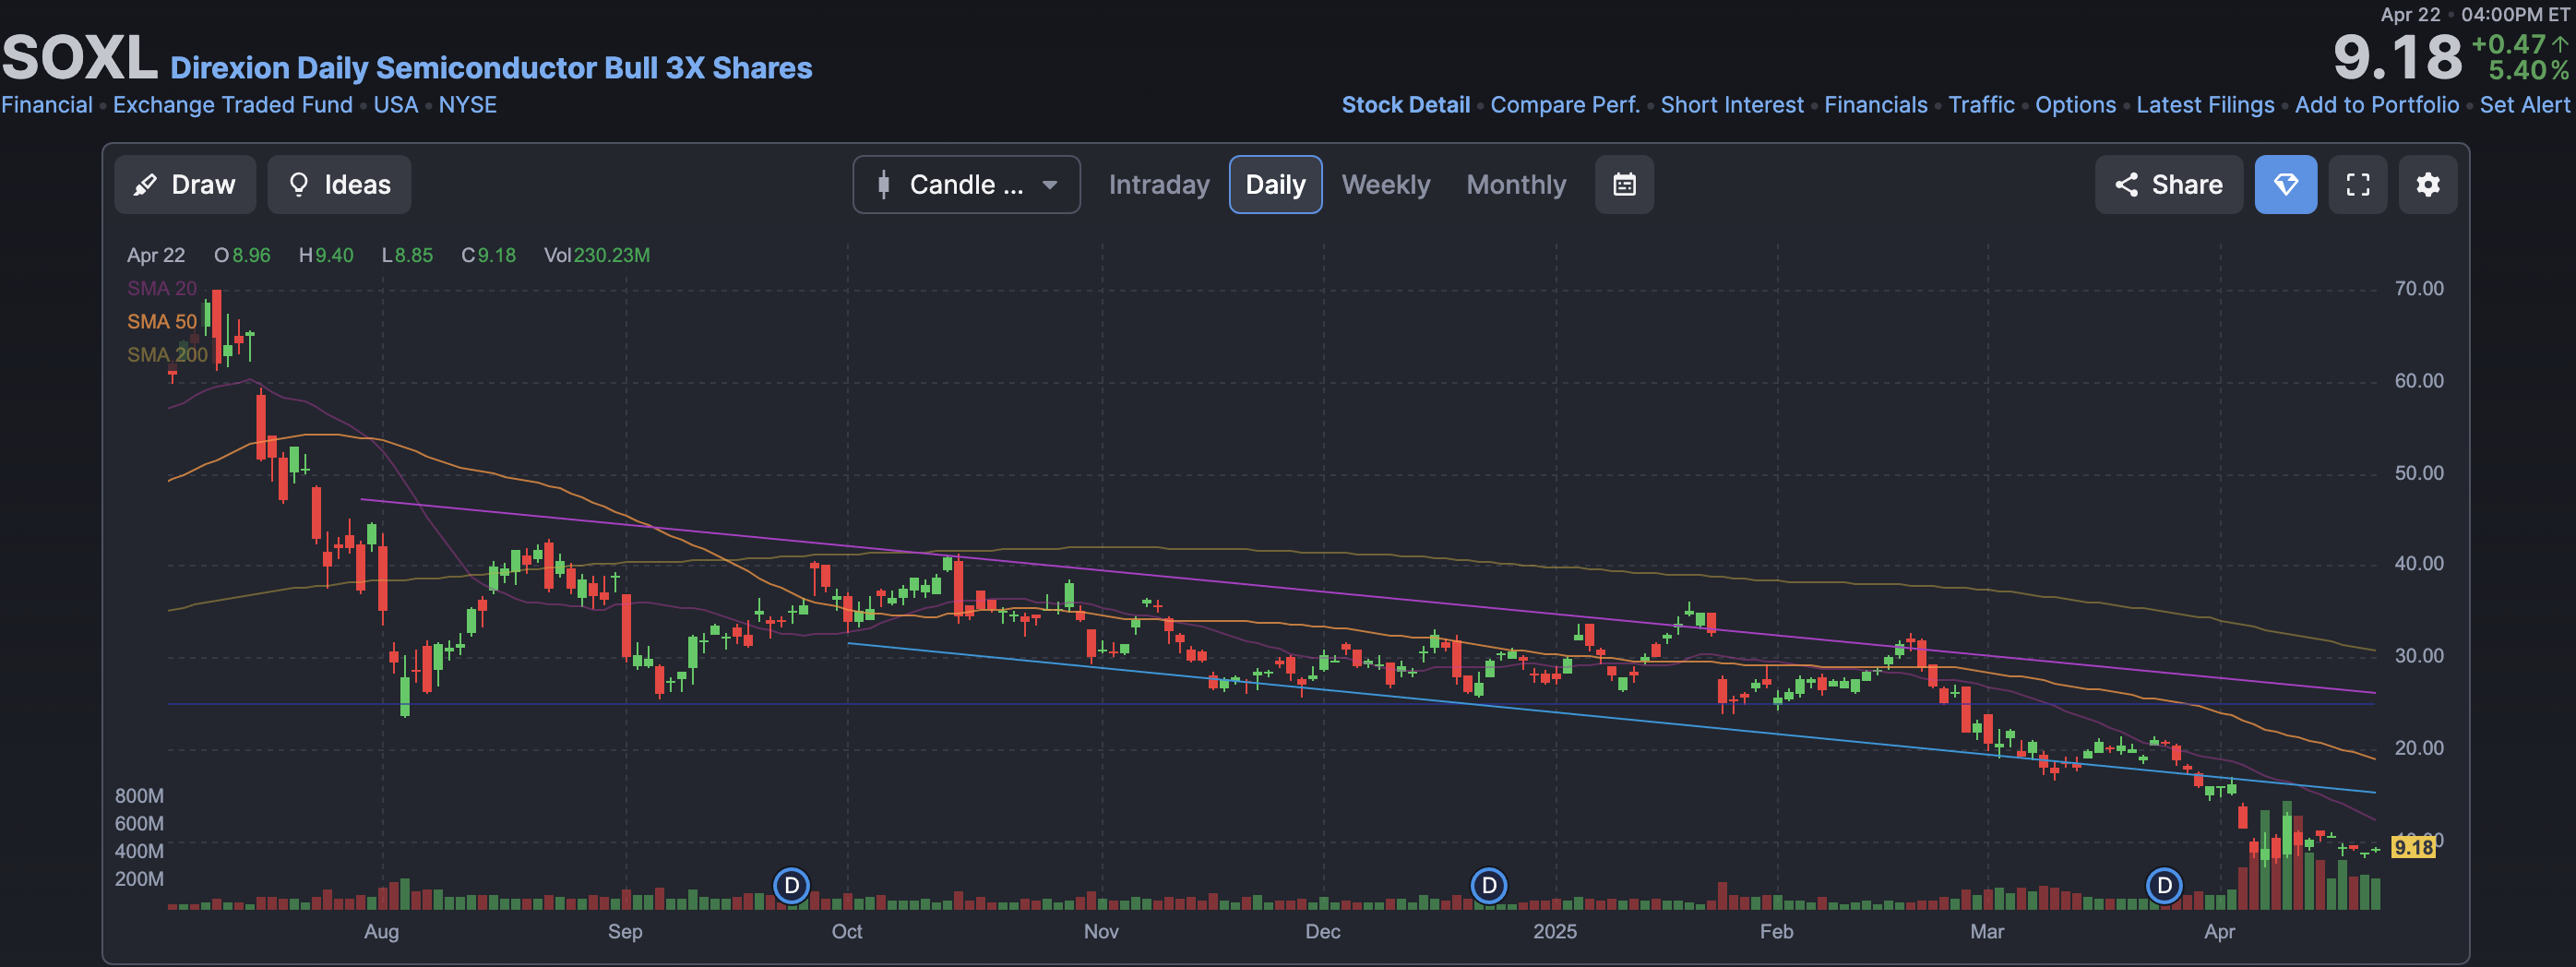Switch to the Monthly timeframe

tap(1516, 185)
